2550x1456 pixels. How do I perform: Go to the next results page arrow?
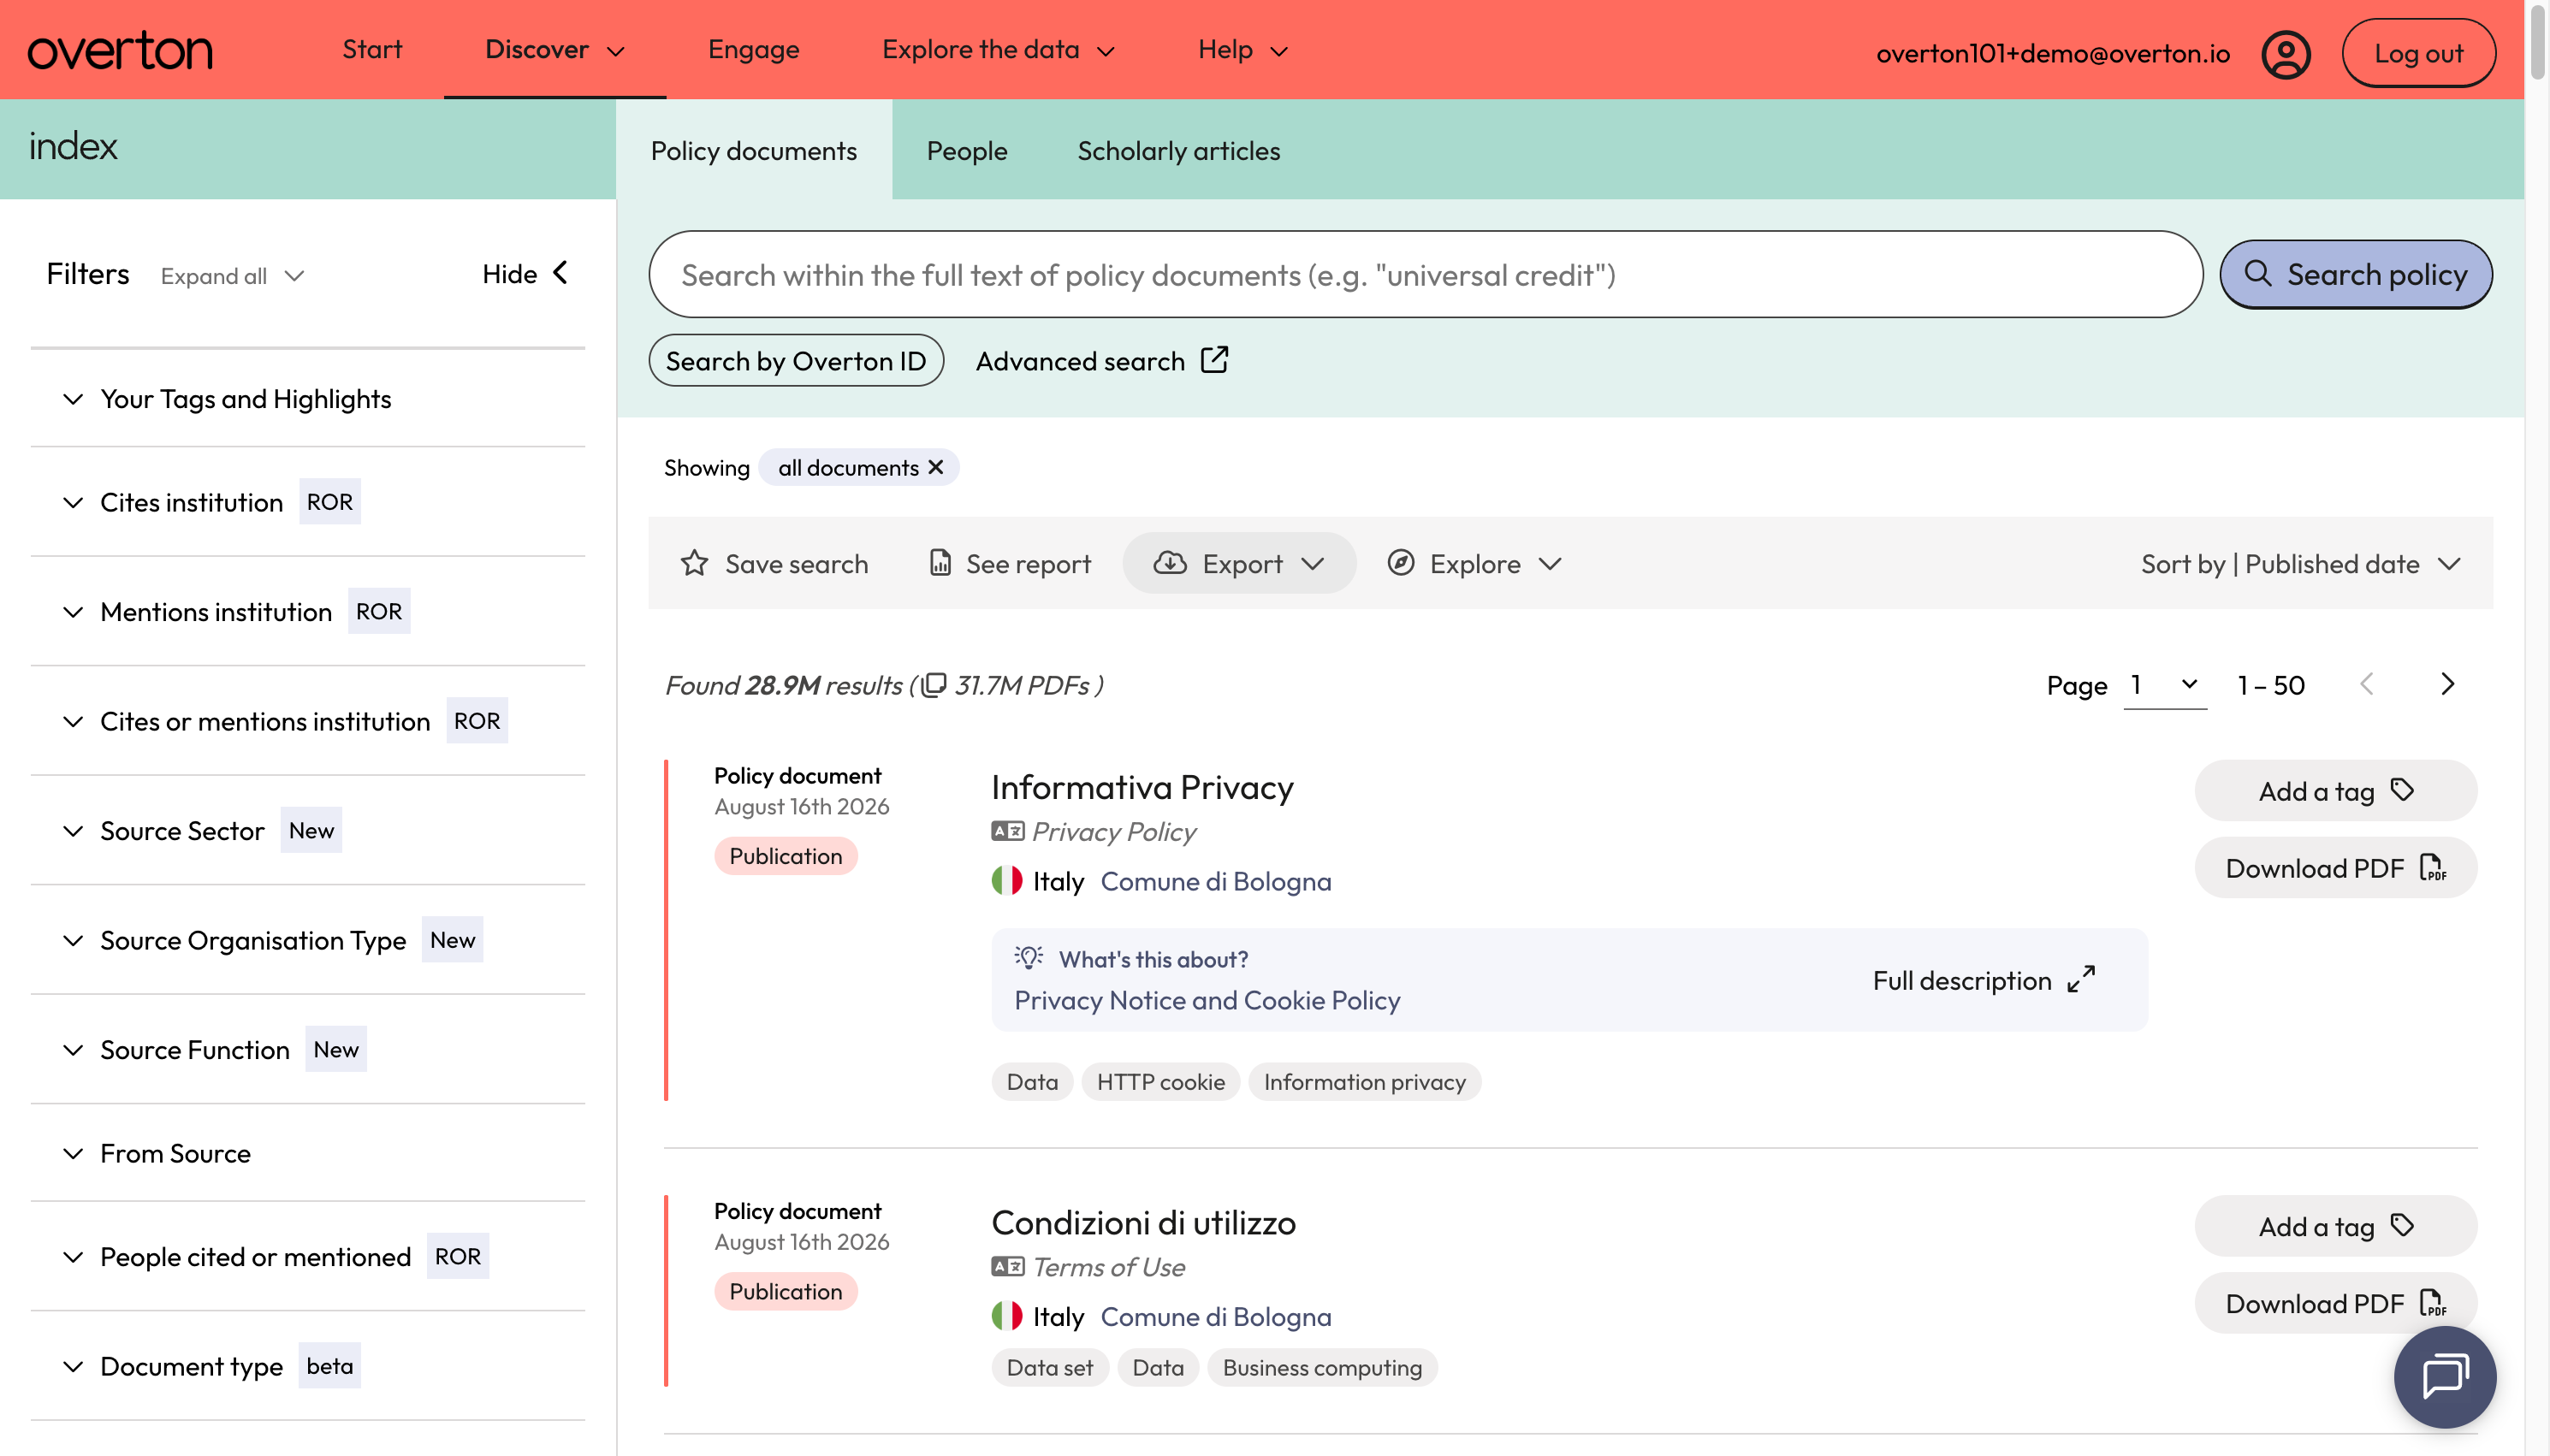(x=2447, y=684)
